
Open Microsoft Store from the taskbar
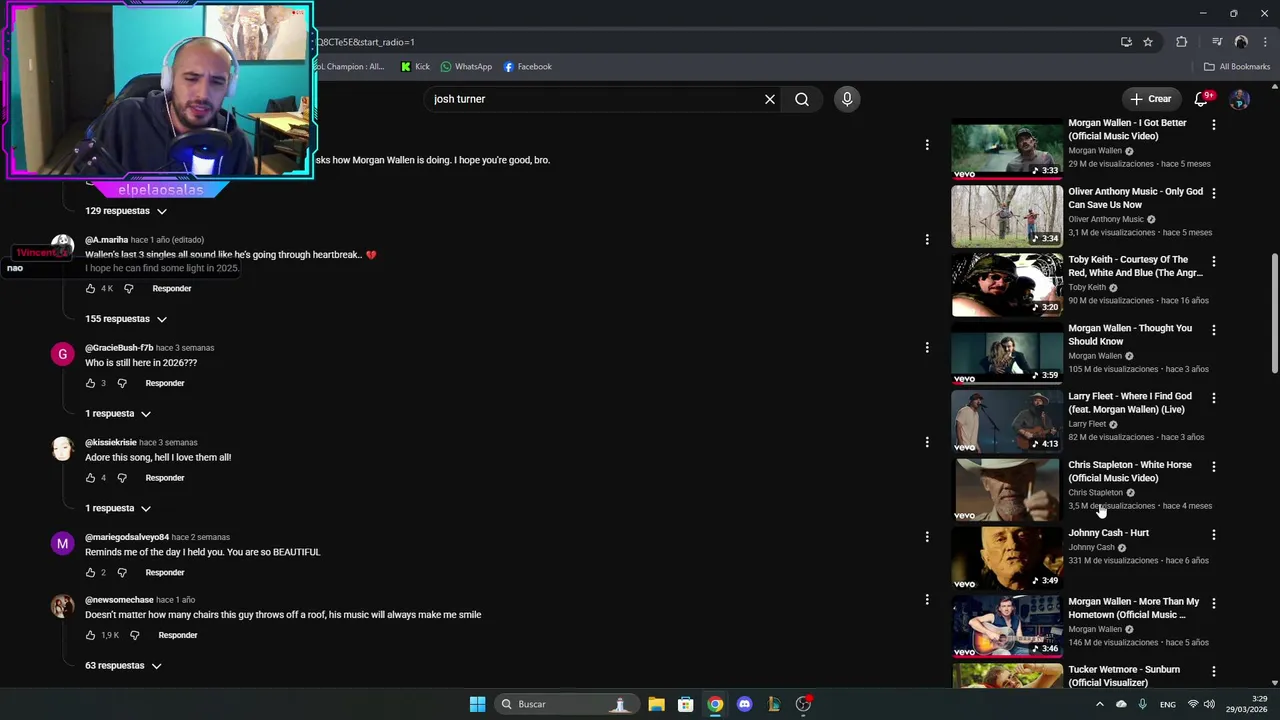(686, 704)
